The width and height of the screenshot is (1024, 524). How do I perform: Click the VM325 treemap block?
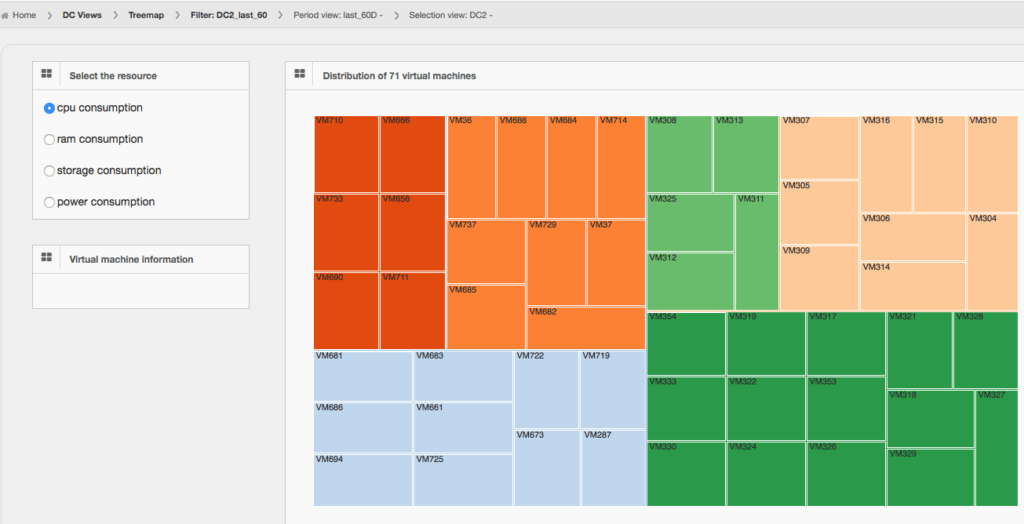690,223
